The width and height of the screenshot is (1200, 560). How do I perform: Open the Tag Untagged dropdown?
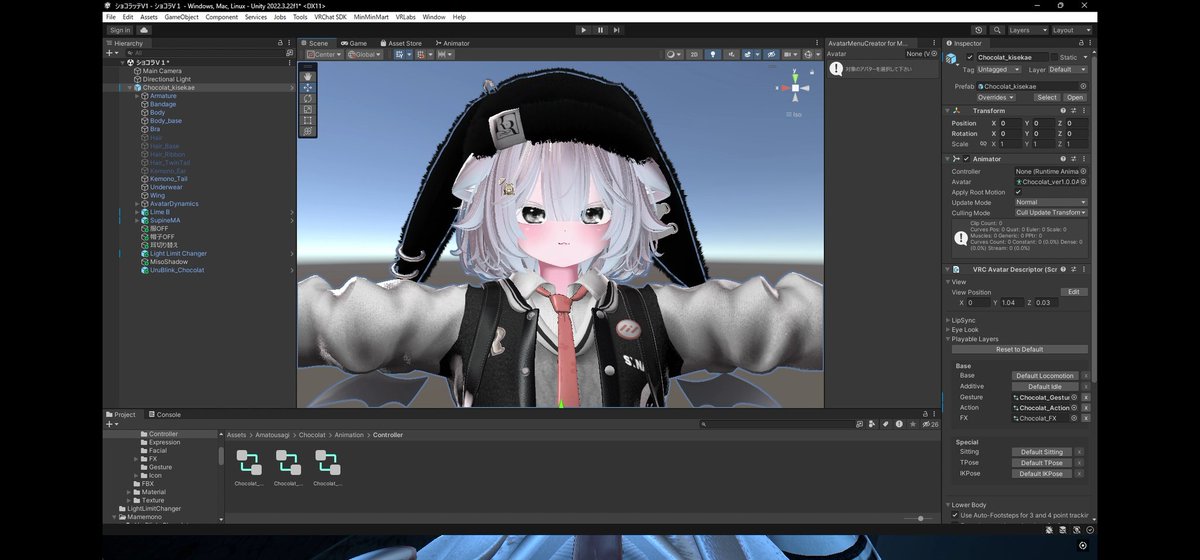tap(998, 69)
